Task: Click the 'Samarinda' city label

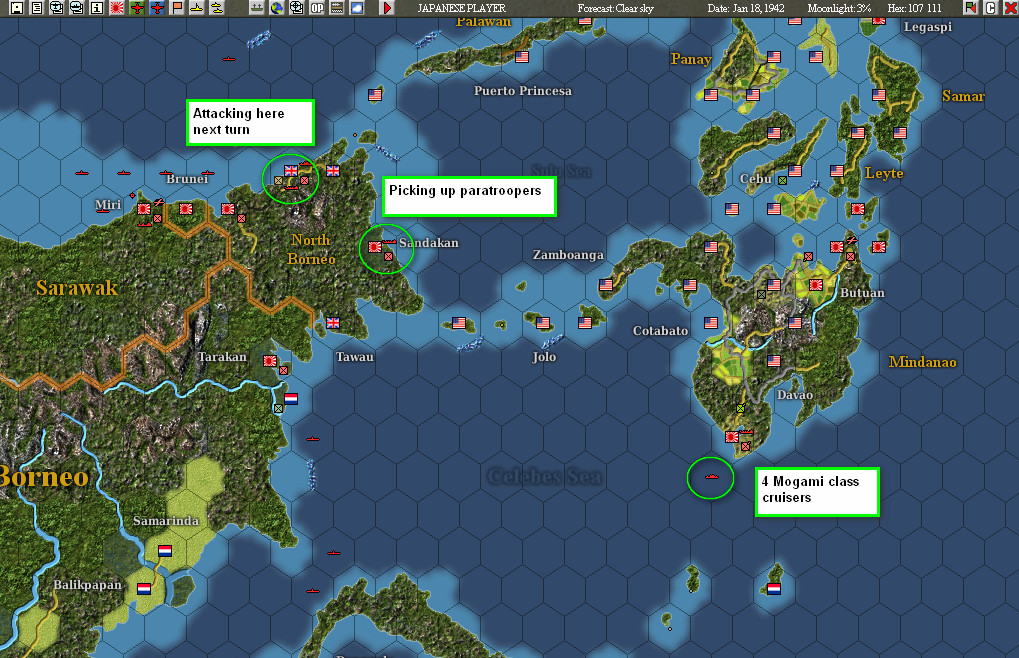Action: point(166,521)
